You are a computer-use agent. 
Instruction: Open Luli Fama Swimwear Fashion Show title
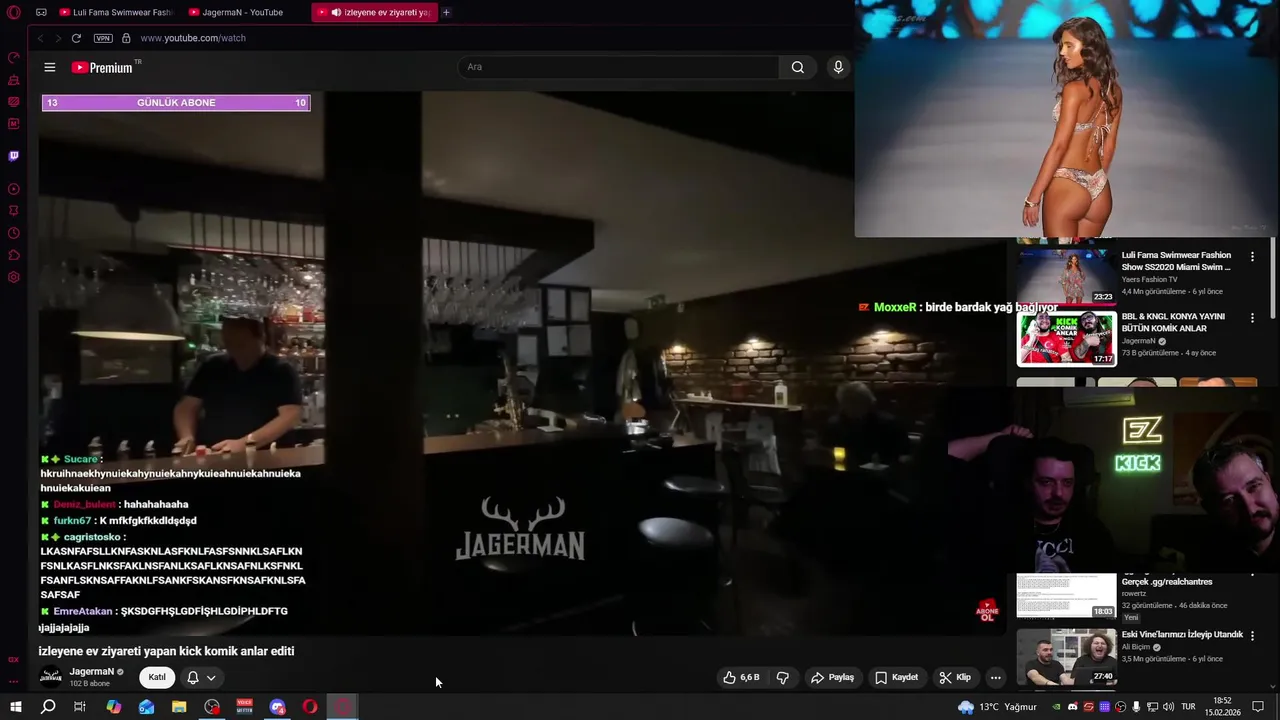click(x=1176, y=261)
